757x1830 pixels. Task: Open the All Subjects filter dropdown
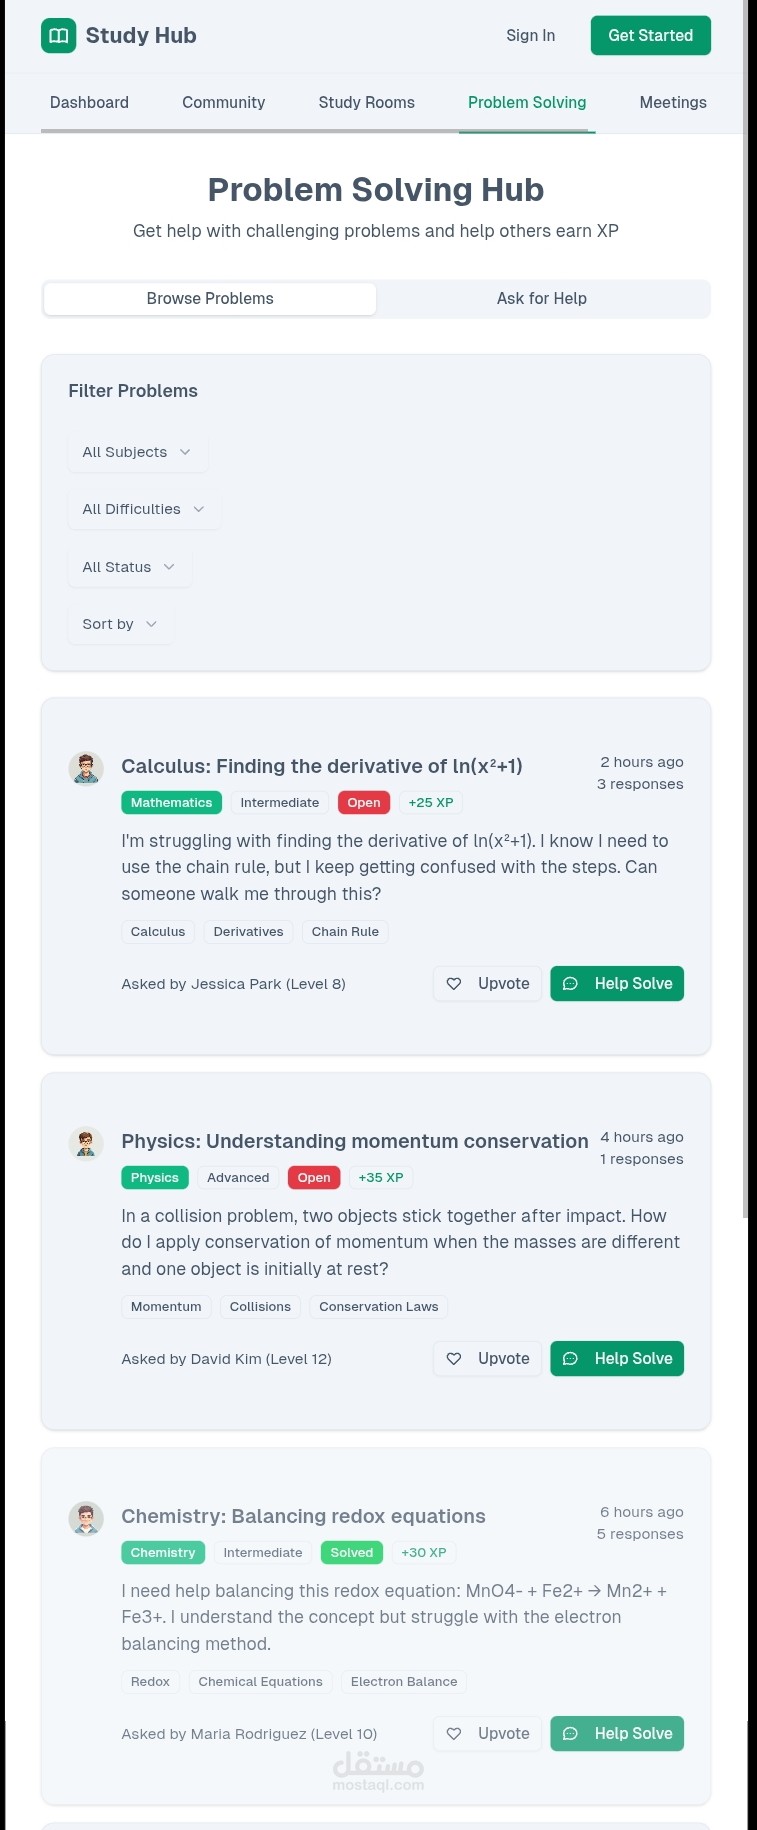pos(137,452)
